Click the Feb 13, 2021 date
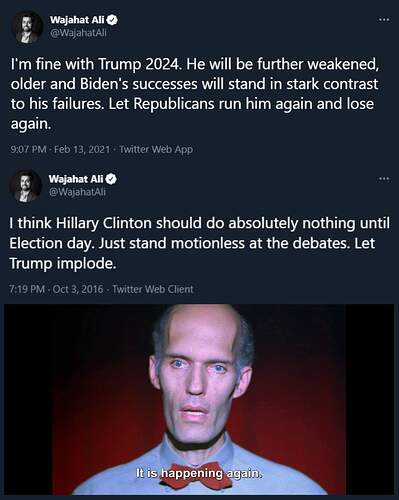The image size is (399, 500). click(x=82, y=149)
